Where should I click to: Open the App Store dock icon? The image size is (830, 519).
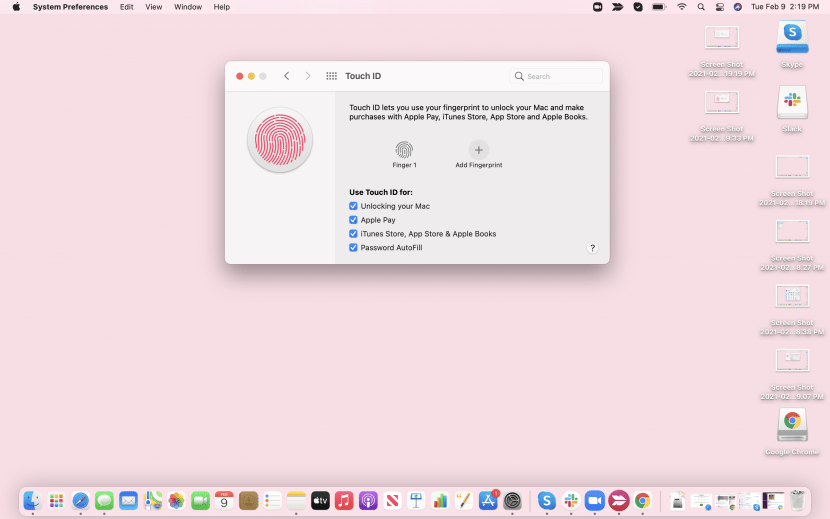pos(488,500)
